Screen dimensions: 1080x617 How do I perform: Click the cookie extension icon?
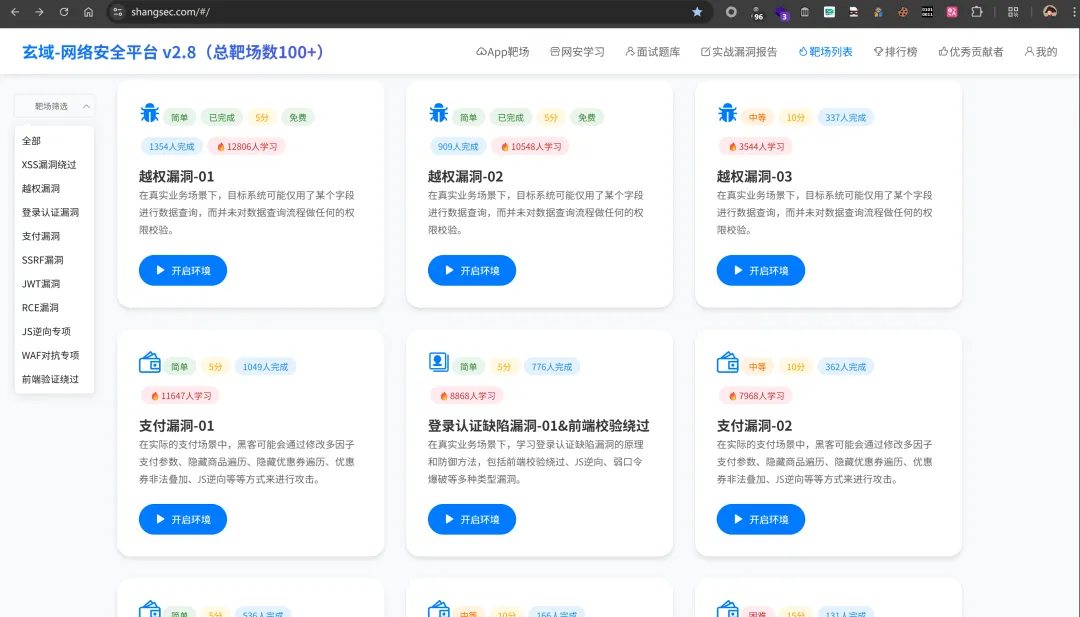(x=902, y=12)
